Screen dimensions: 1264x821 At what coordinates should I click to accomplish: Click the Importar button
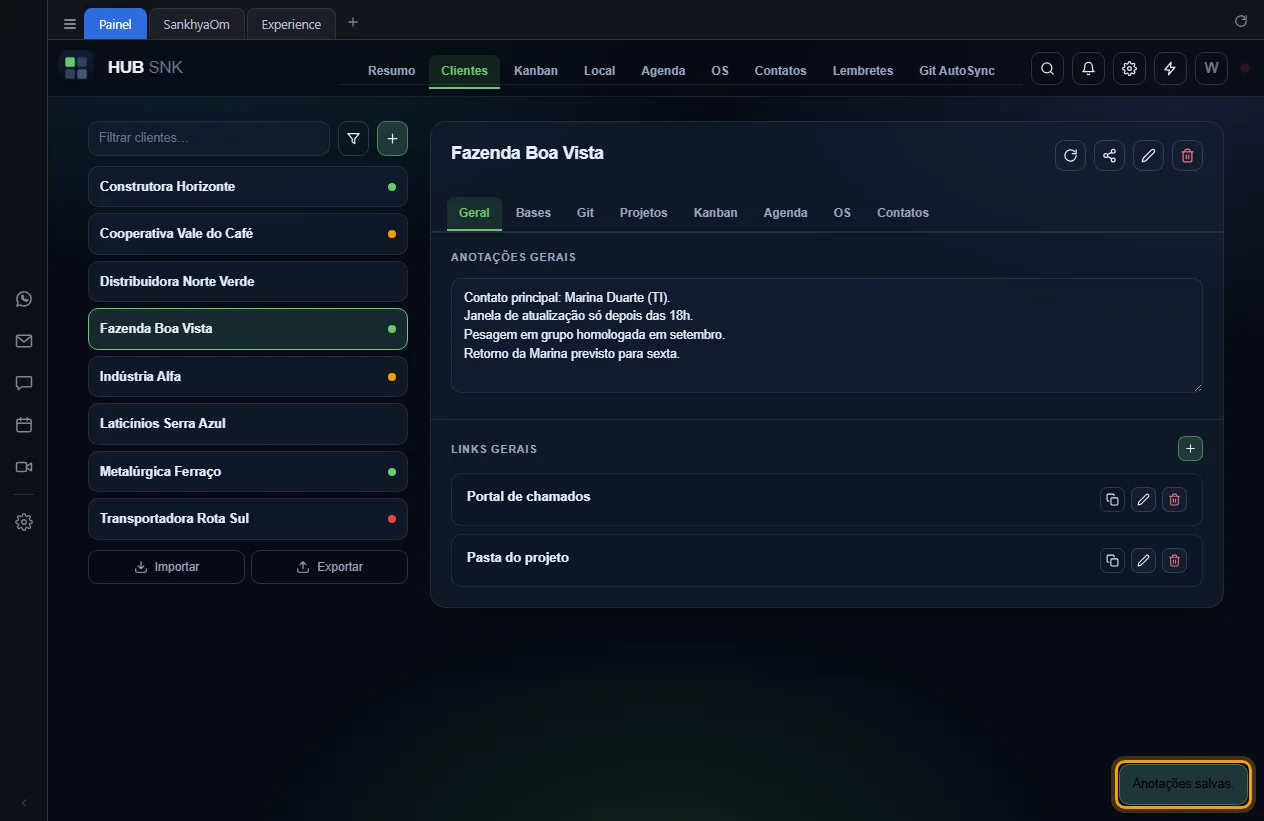tap(166, 567)
